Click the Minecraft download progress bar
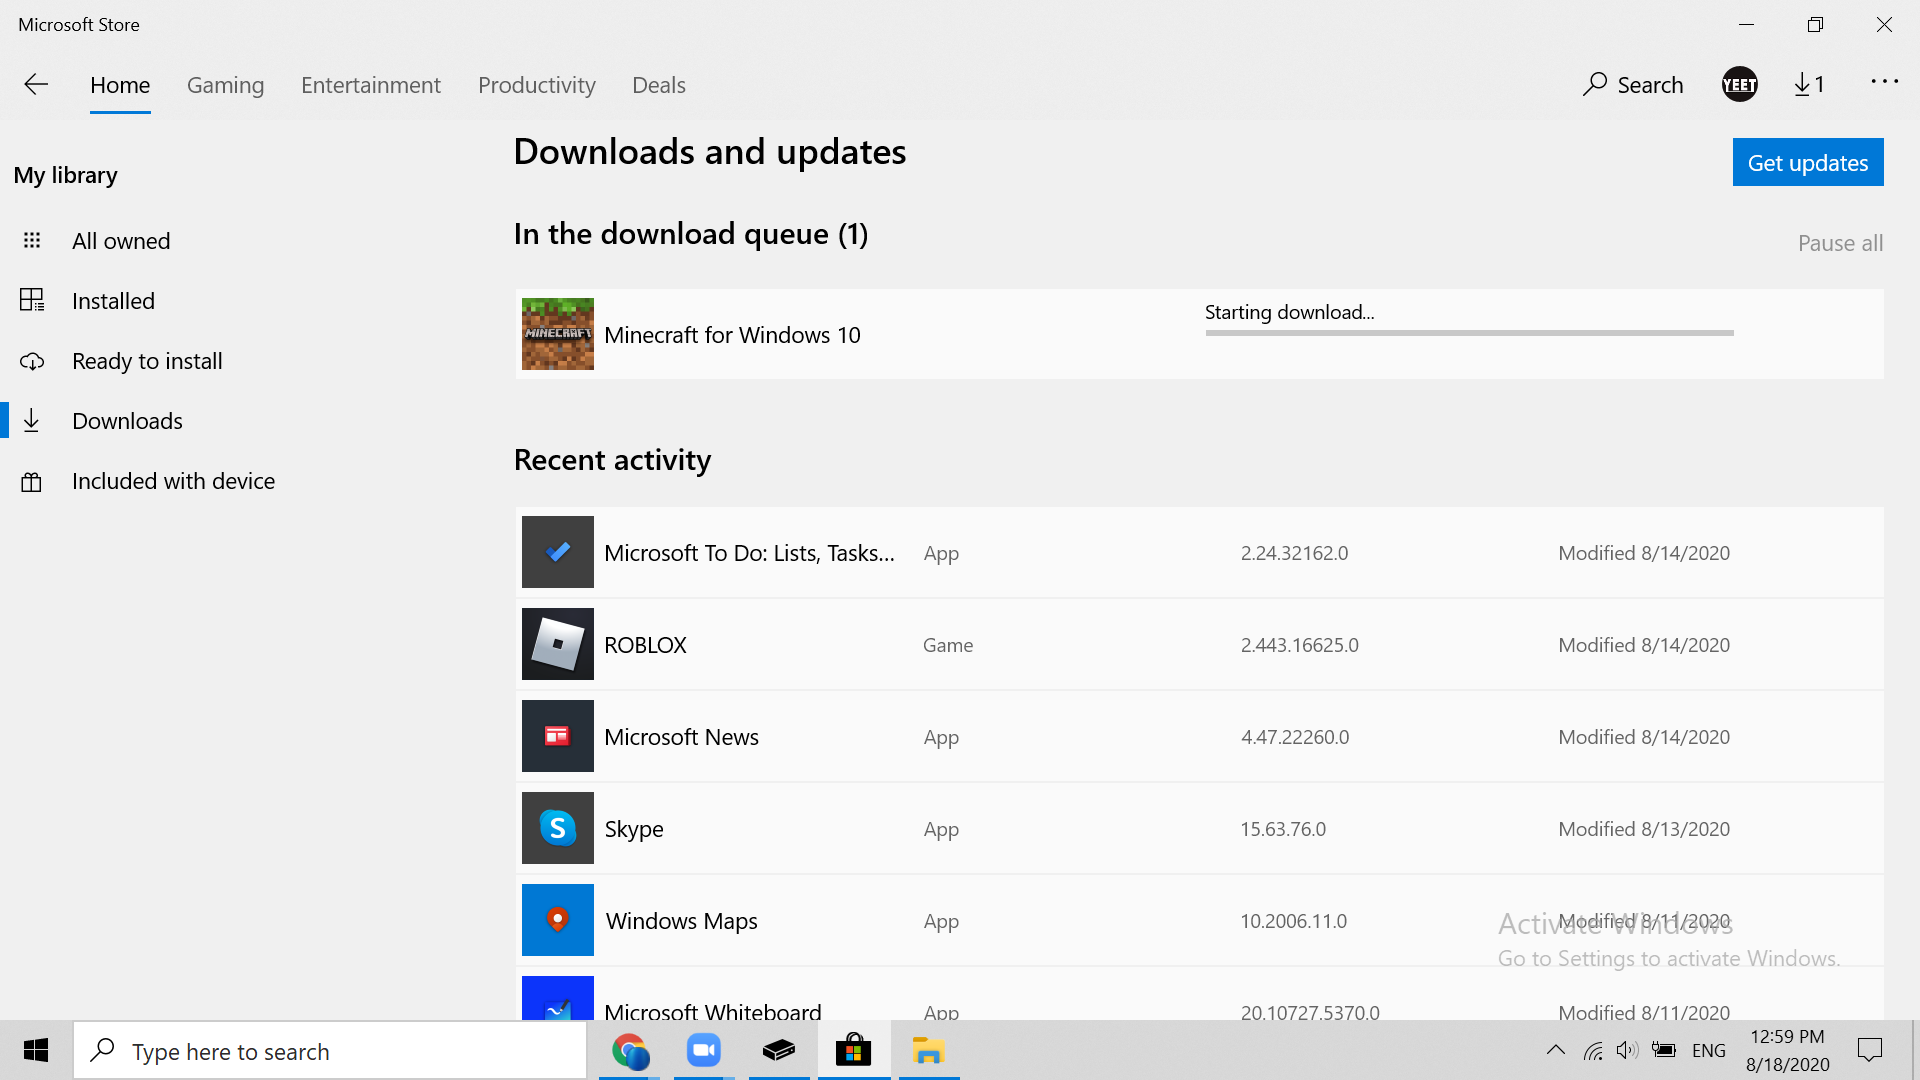The width and height of the screenshot is (1920, 1080). [x=1468, y=333]
